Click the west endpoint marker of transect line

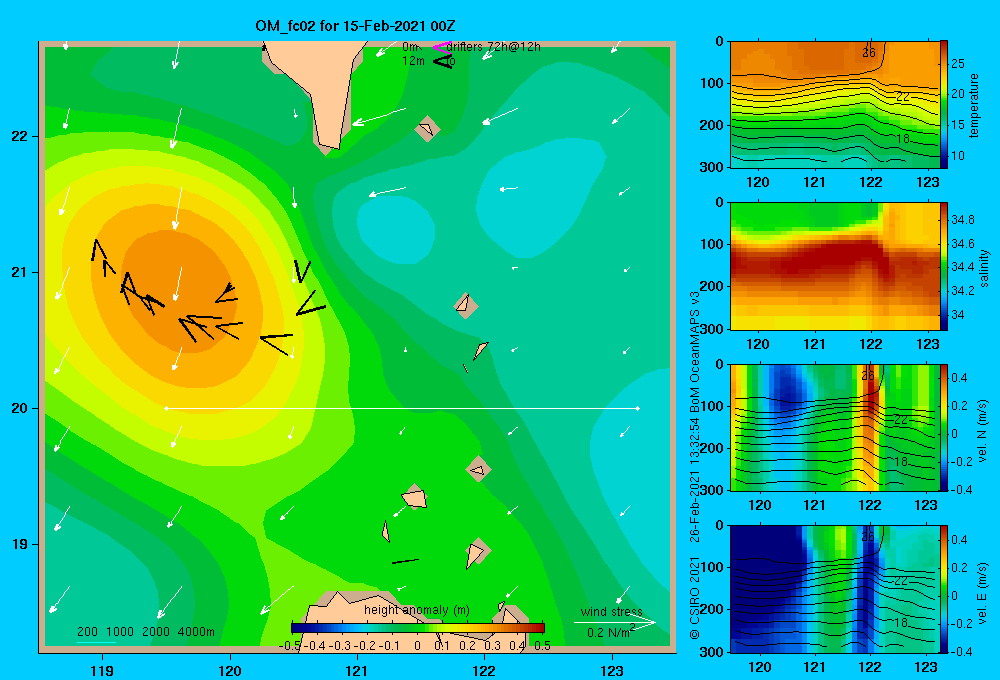(x=166, y=408)
